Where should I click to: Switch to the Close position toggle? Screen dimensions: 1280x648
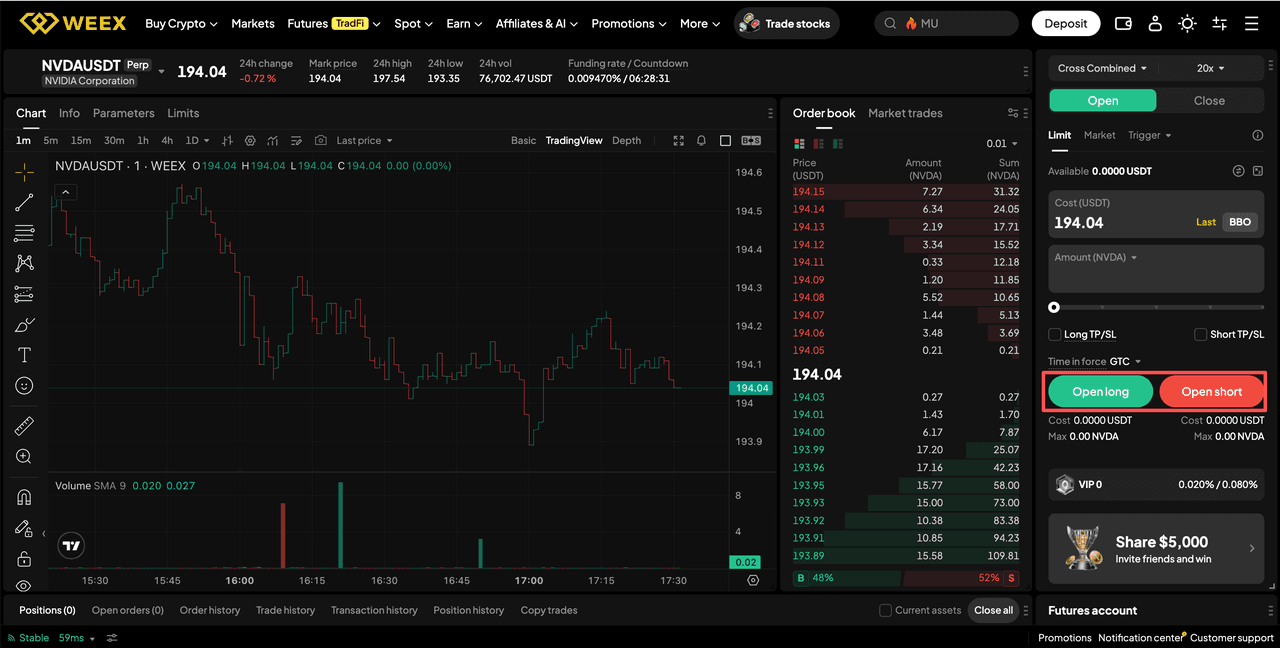tap(1209, 100)
